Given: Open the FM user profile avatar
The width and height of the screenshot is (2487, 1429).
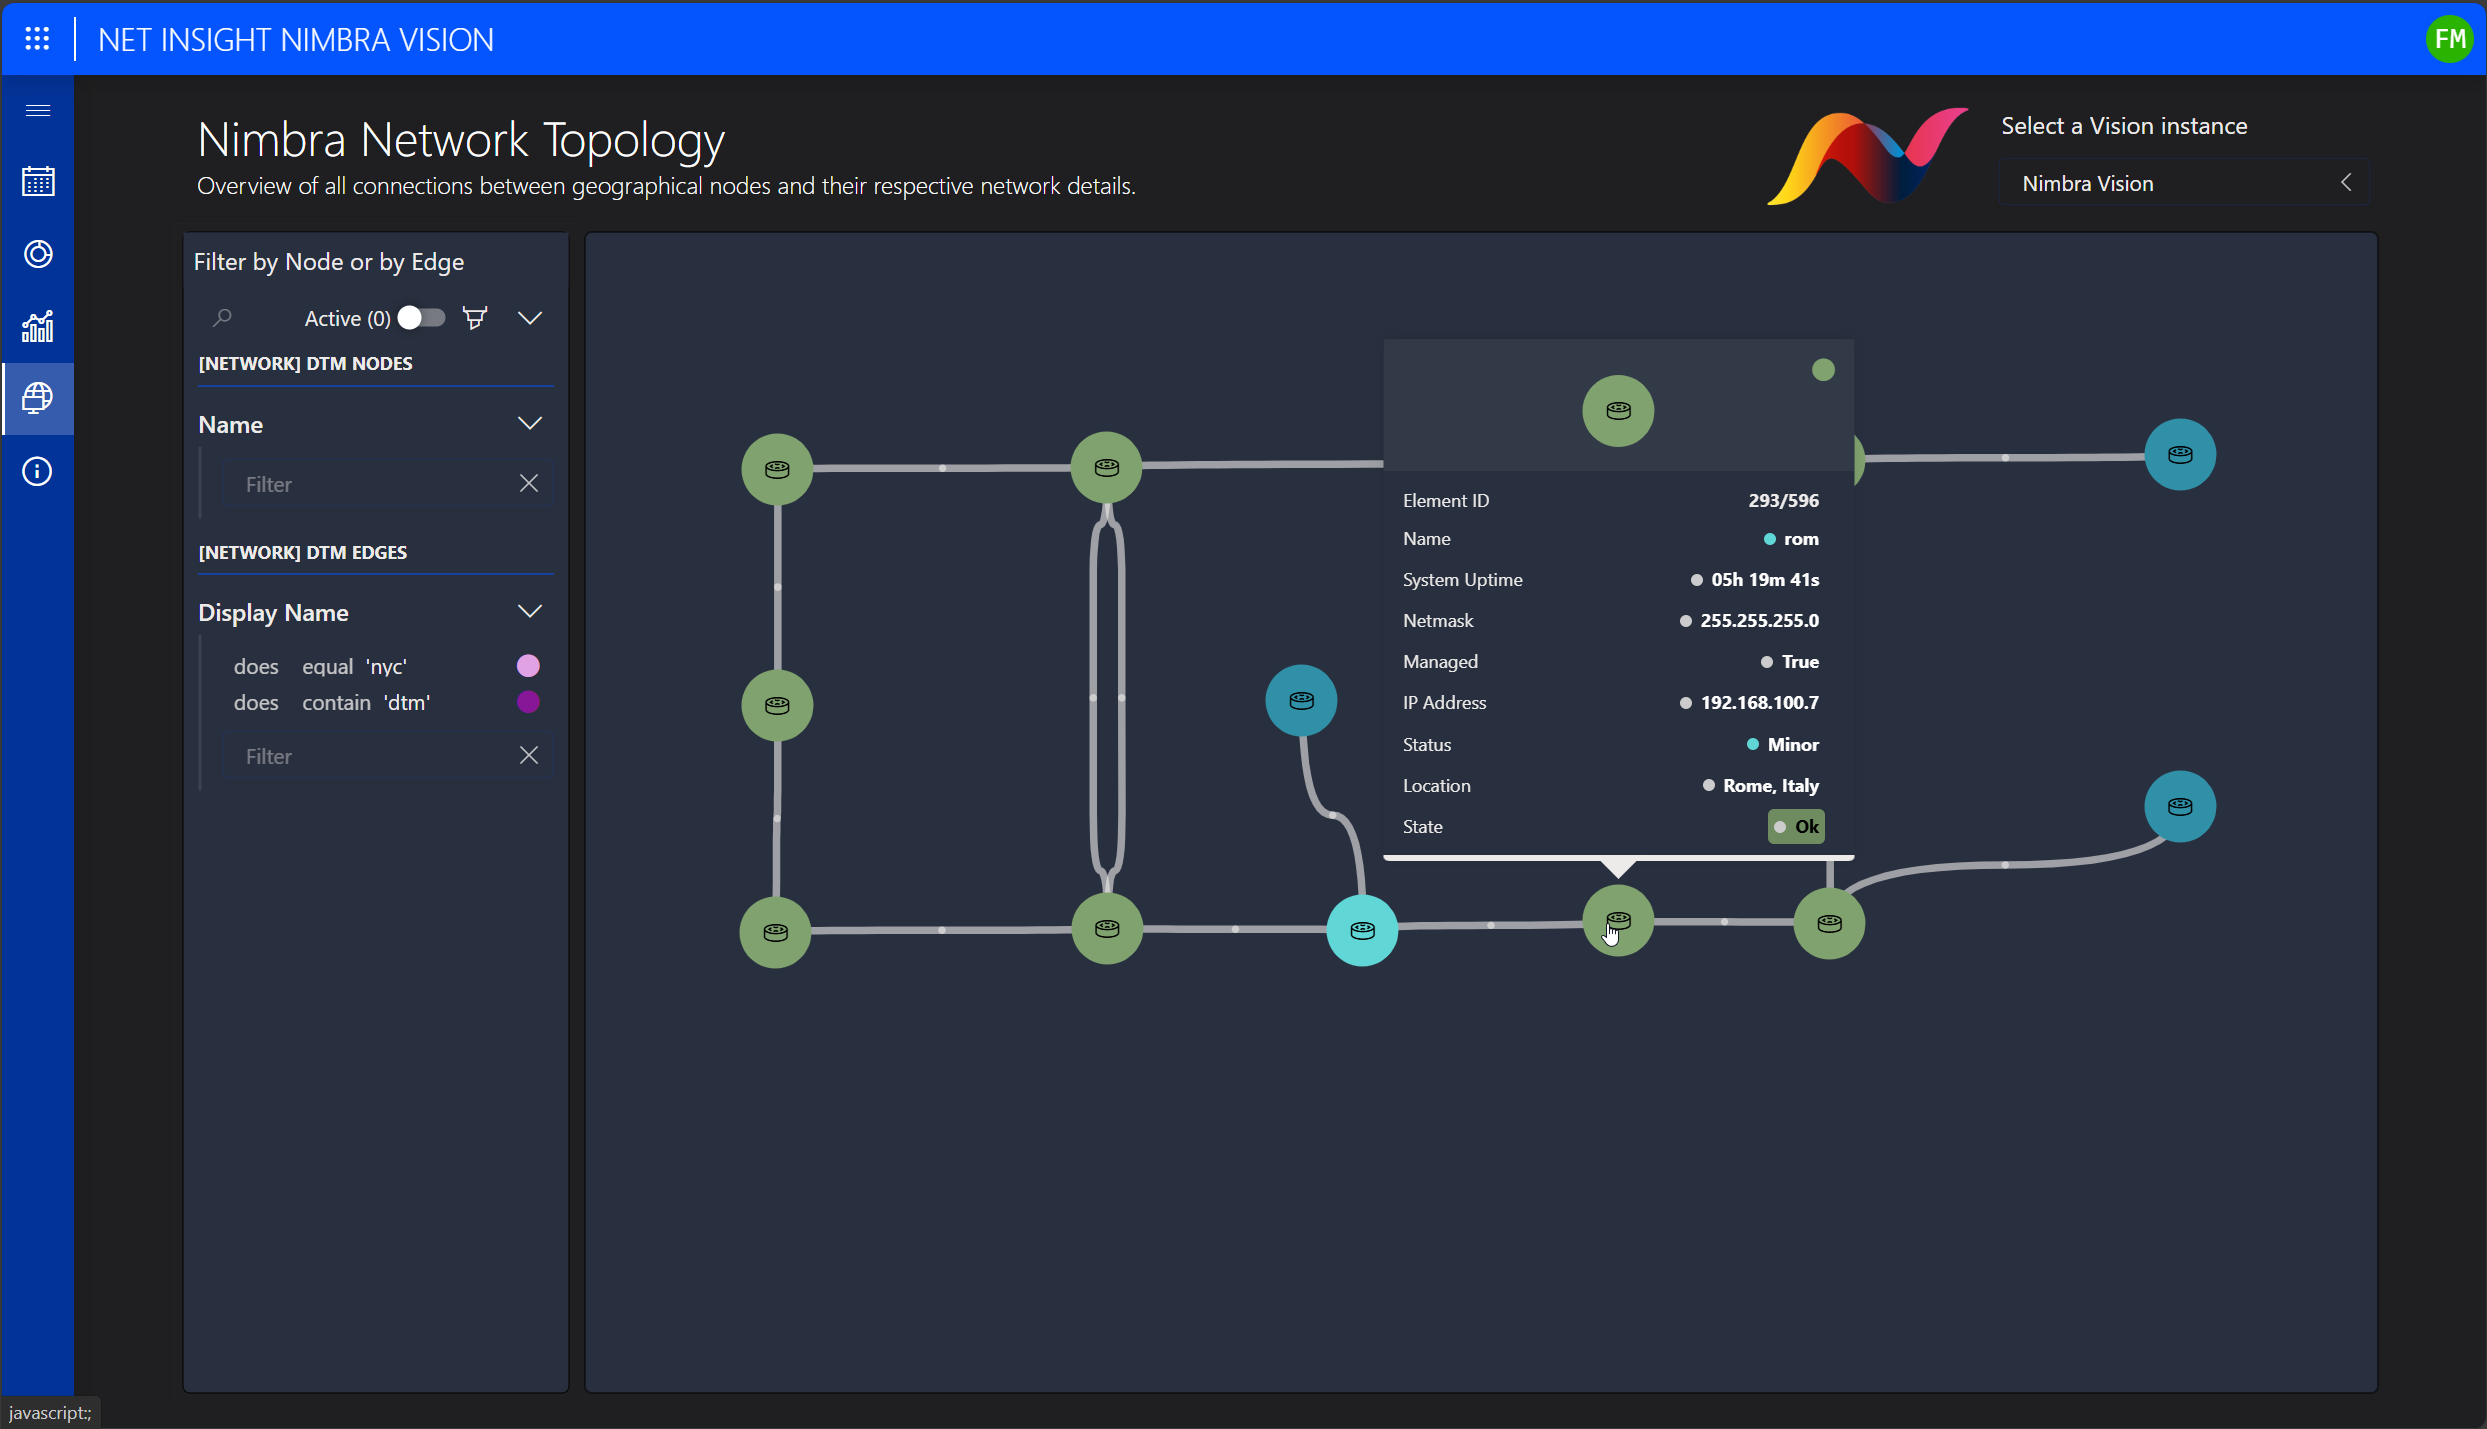Looking at the screenshot, I should click(2449, 39).
